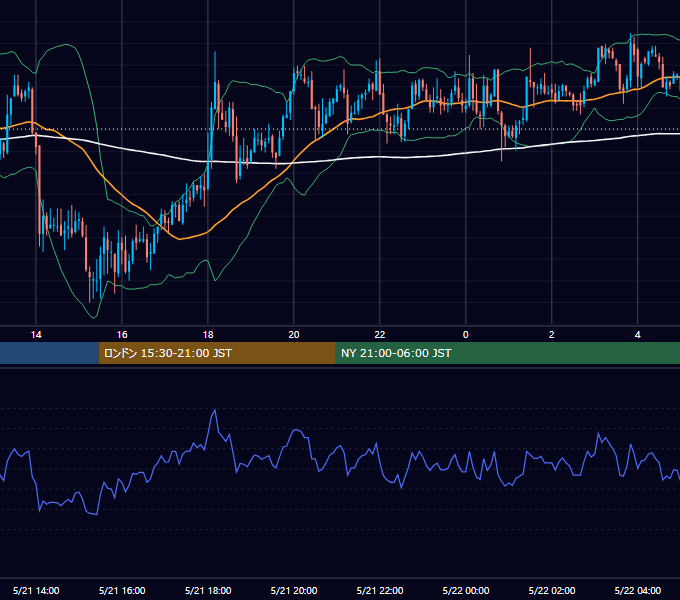Click the 5/21 18:00 date label
The height and width of the screenshot is (600, 680).
pos(208,590)
